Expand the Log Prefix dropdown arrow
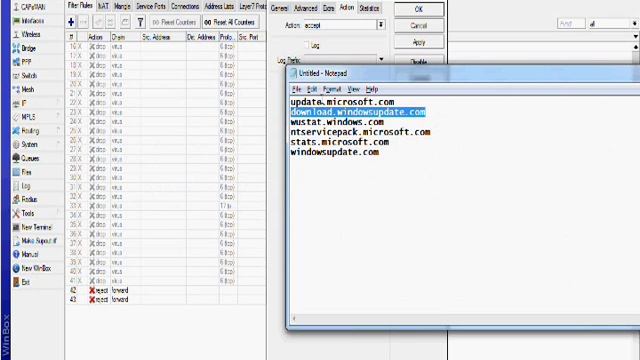 381,60
